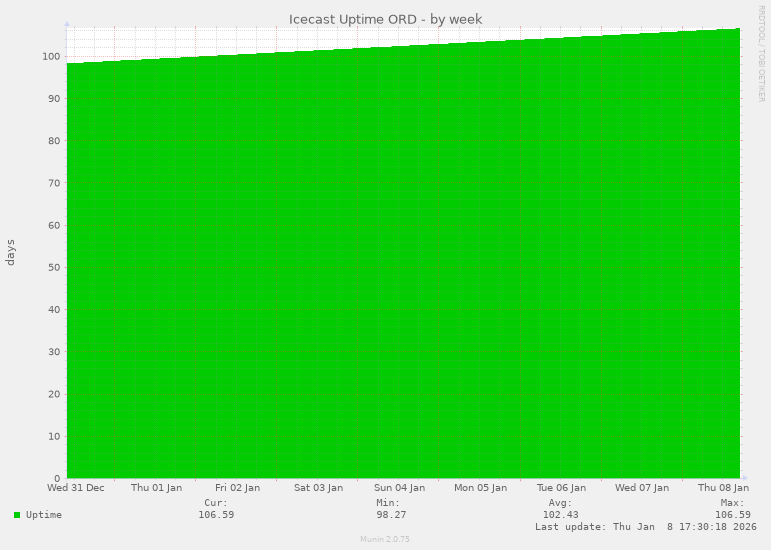Click the "Uptime" legend label
The image size is (771, 550).
coord(44,515)
